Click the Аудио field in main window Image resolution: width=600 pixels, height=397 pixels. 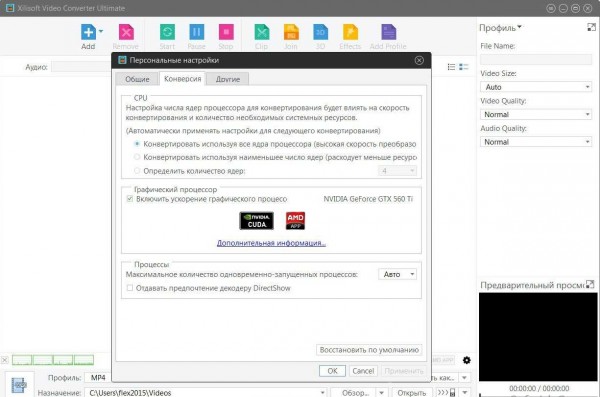[x=81, y=67]
